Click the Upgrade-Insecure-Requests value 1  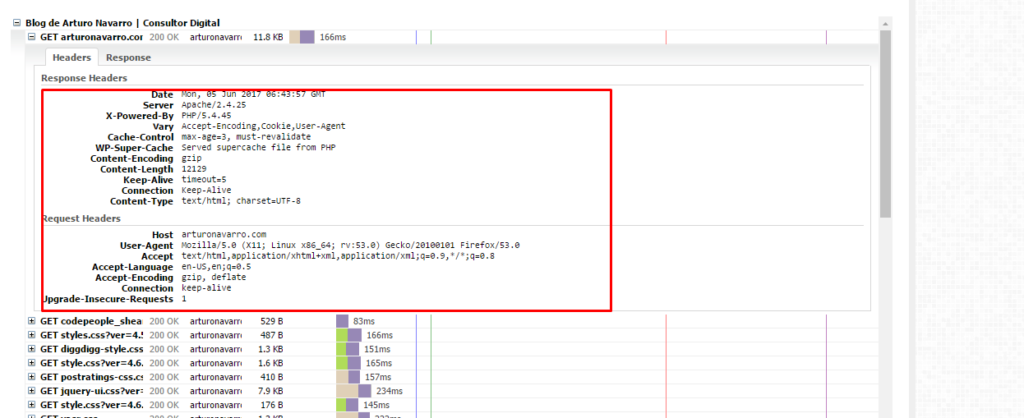184,298
